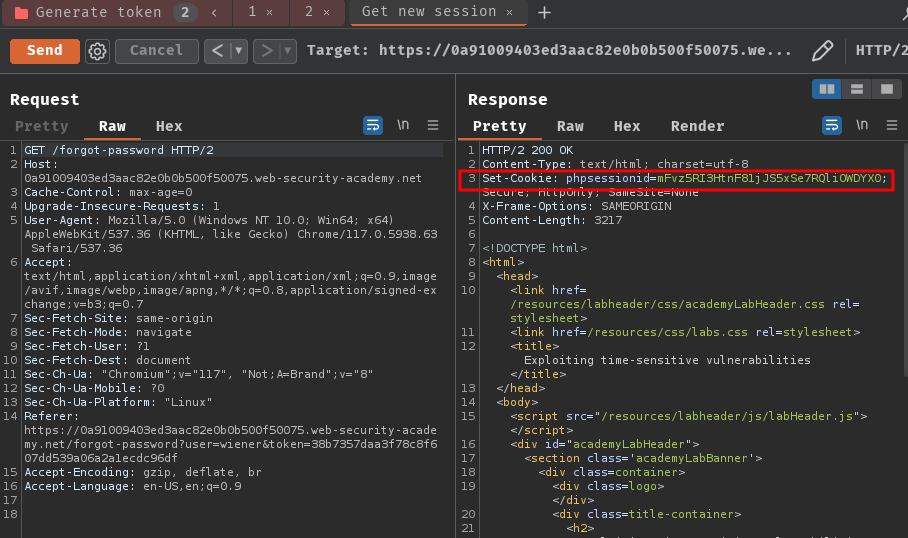Viewport: 908px width, 538px height.
Task: Go back to previous request in history
Action: tap(217, 51)
